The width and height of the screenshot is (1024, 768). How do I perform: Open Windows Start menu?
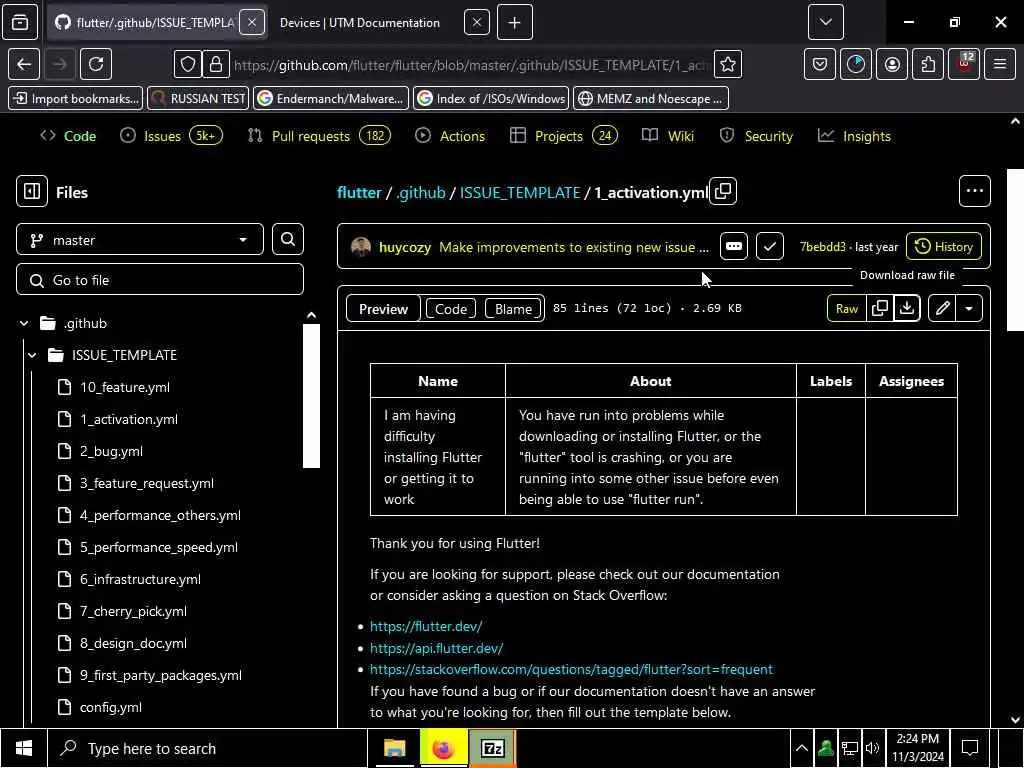pos(24,748)
